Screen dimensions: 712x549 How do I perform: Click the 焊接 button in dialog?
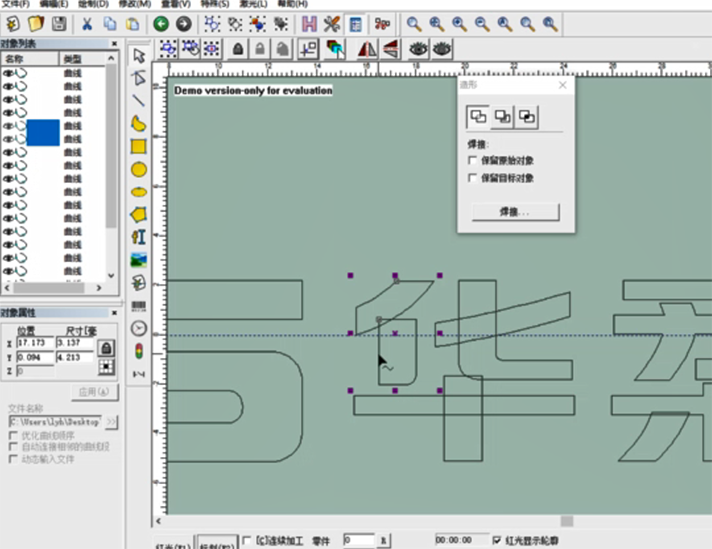click(515, 212)
